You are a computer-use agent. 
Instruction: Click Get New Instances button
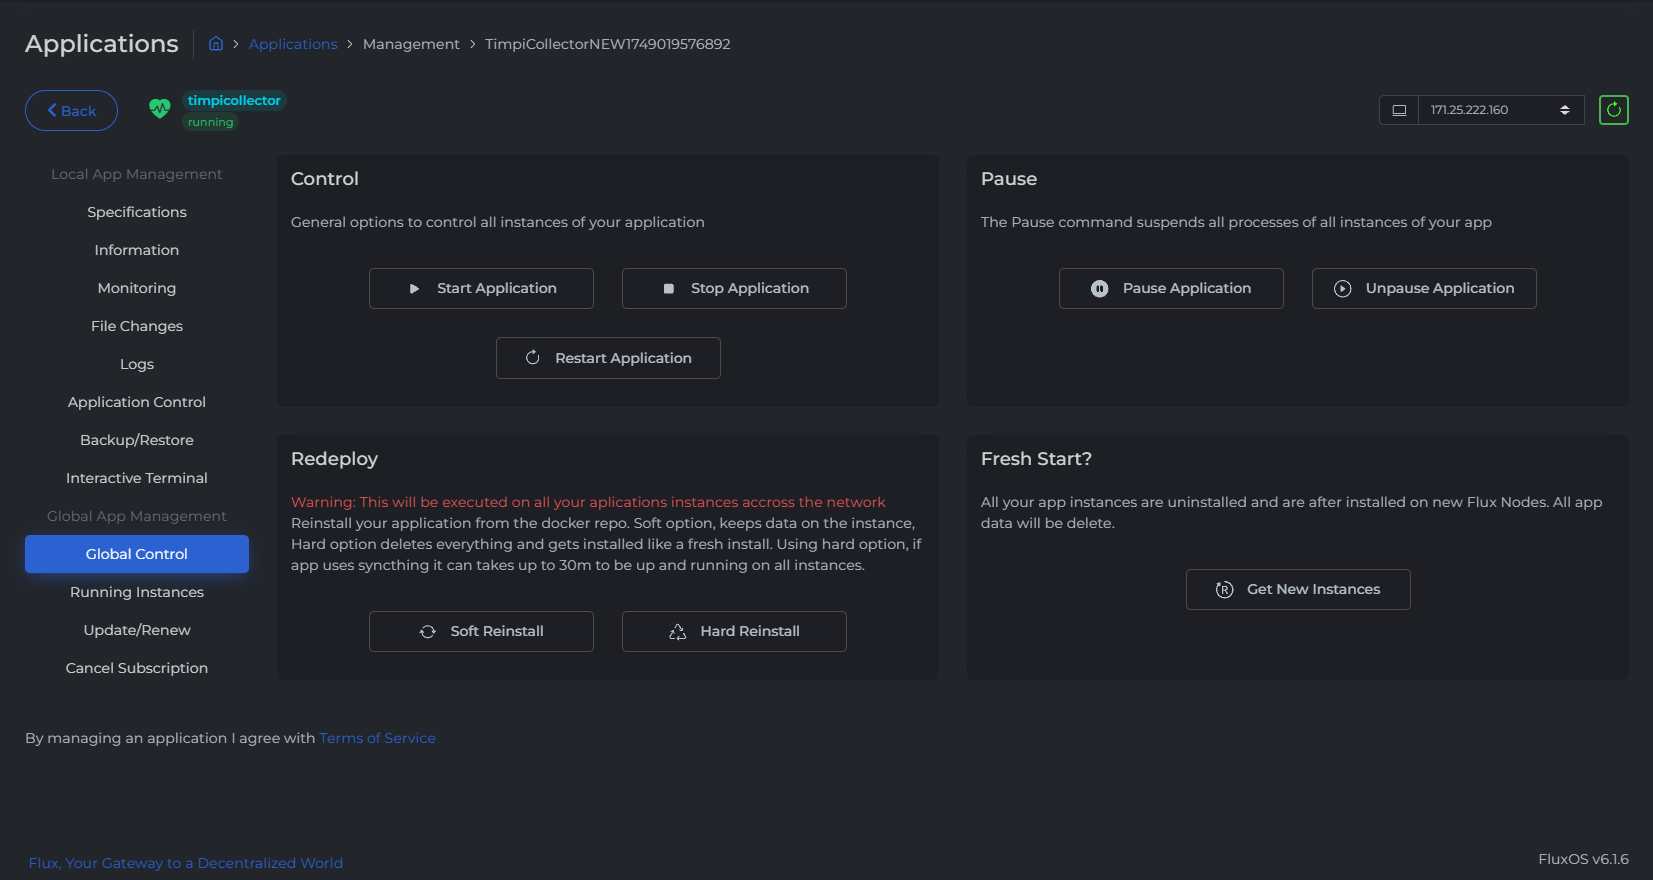point(1298,590)
